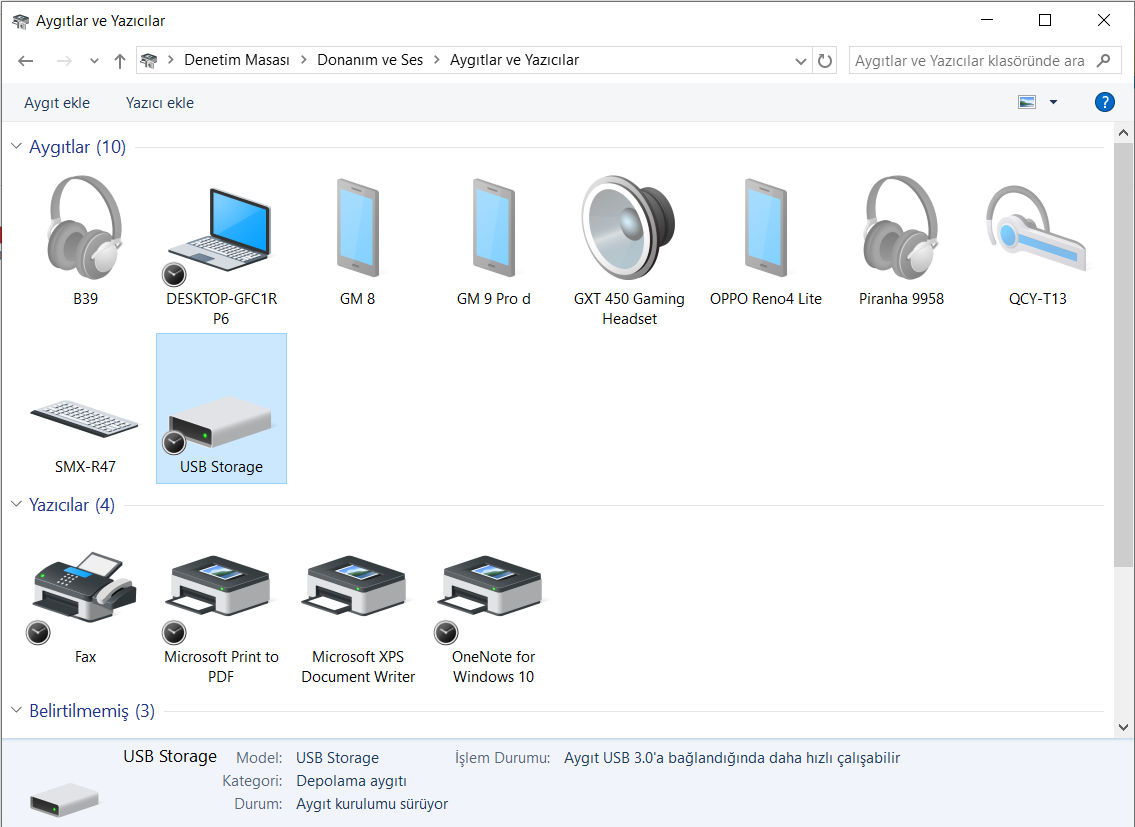This screenshot has height=827, width=1135.
Task: Collapse the Aygıtlar (10) group
Action: [17, 146]
